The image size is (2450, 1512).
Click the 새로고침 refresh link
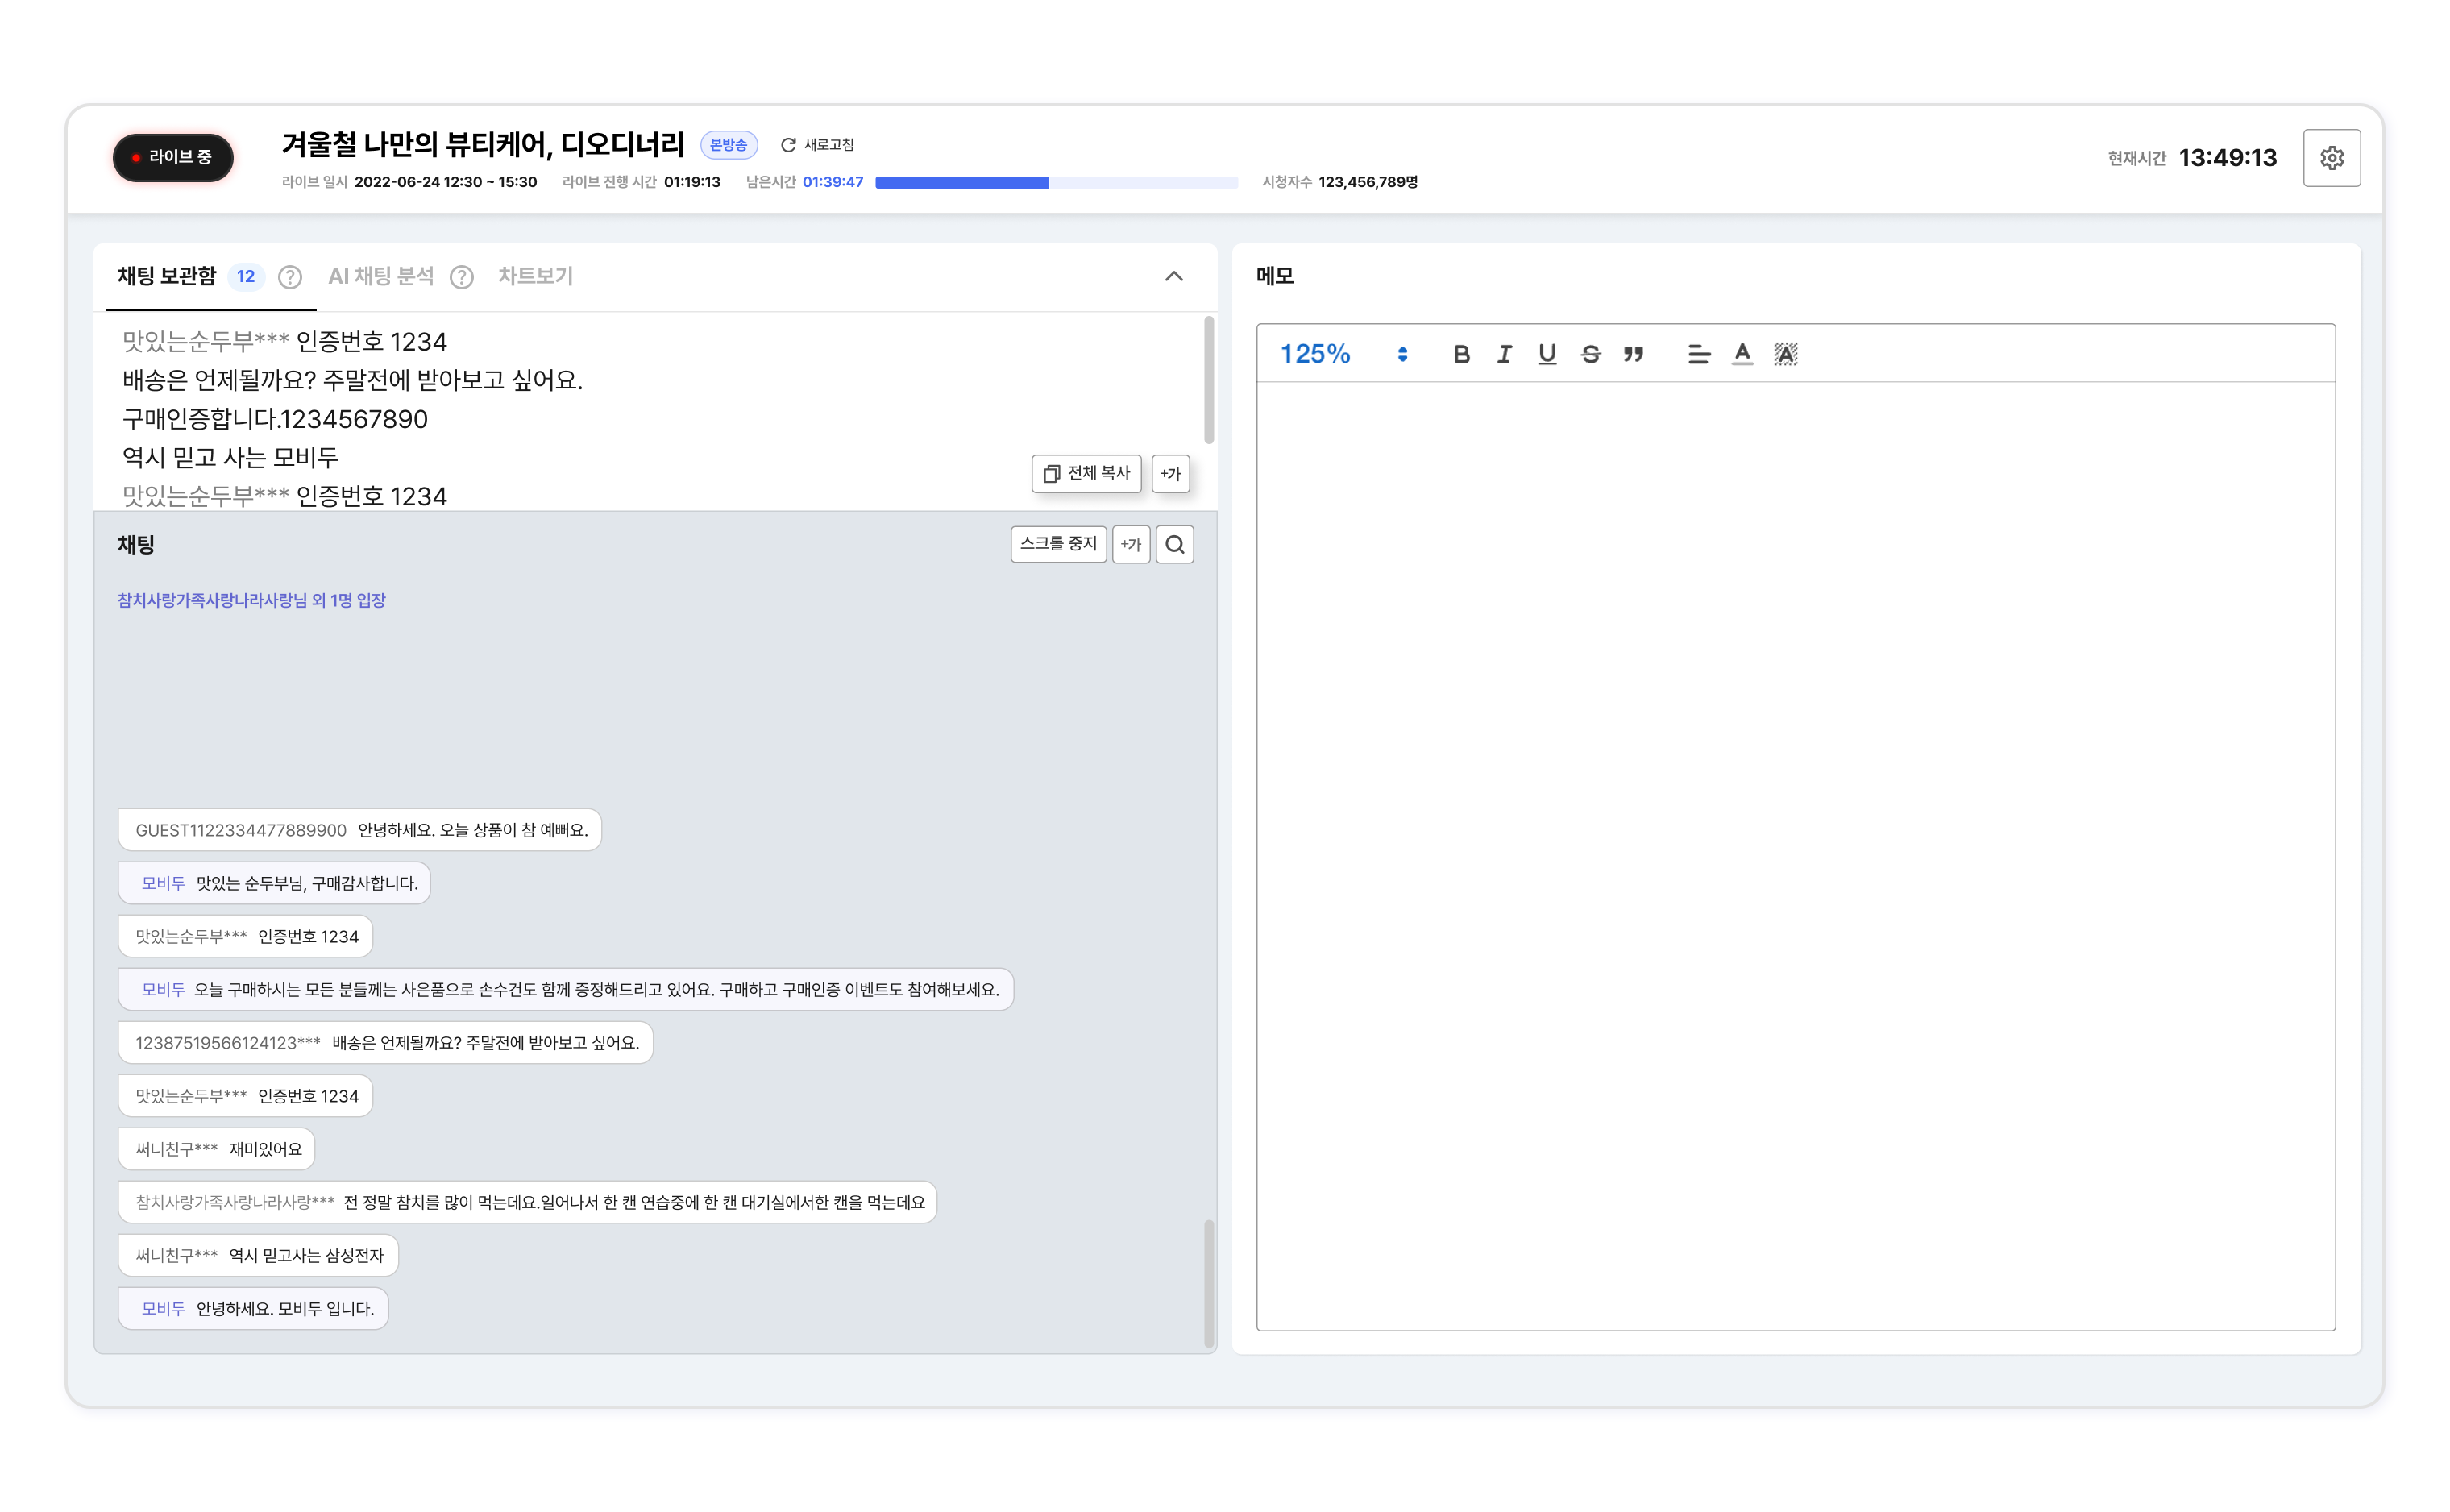click(x=817, y=145)
